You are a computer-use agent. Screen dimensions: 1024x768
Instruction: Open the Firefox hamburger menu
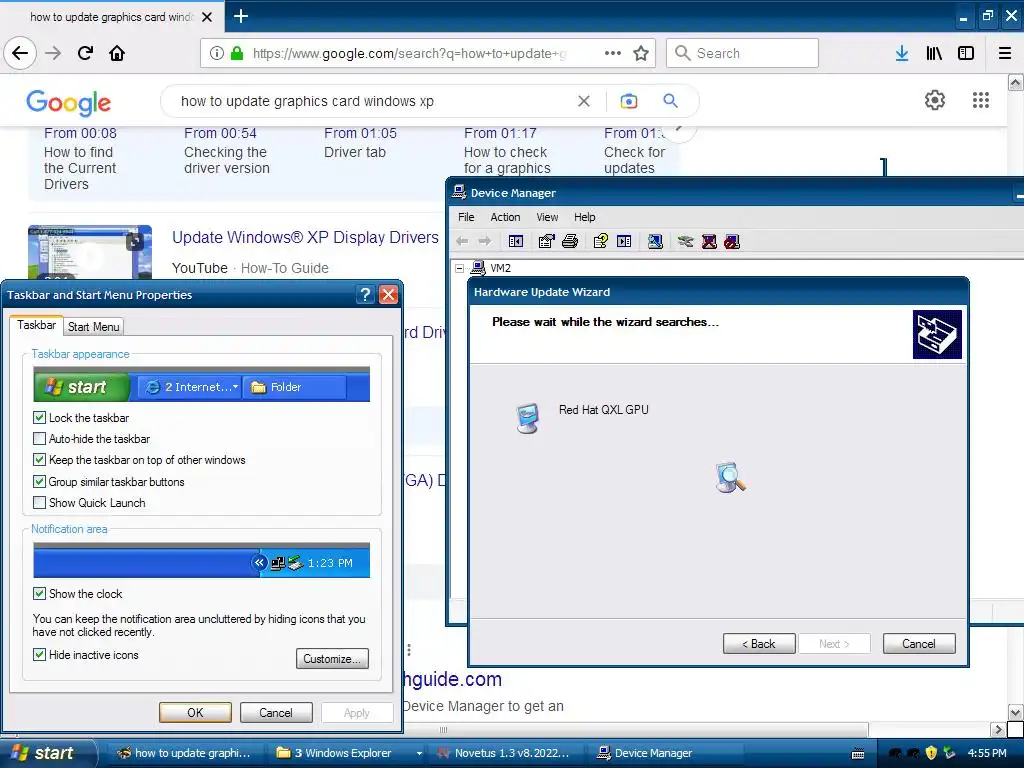1005,53
